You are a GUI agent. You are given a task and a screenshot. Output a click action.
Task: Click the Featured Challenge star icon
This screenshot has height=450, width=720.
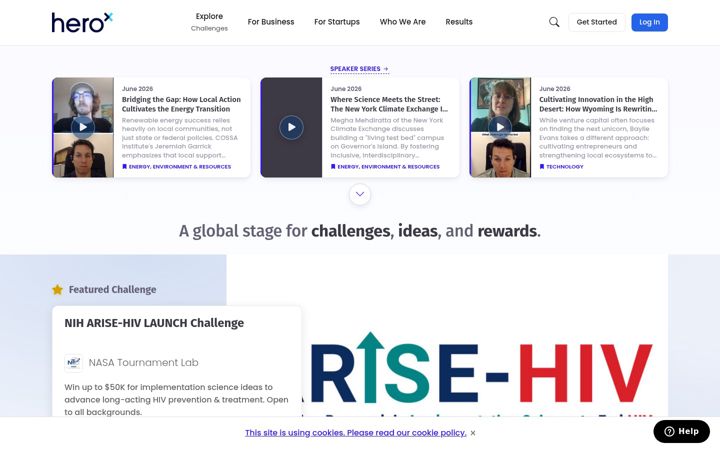point(57,289)
